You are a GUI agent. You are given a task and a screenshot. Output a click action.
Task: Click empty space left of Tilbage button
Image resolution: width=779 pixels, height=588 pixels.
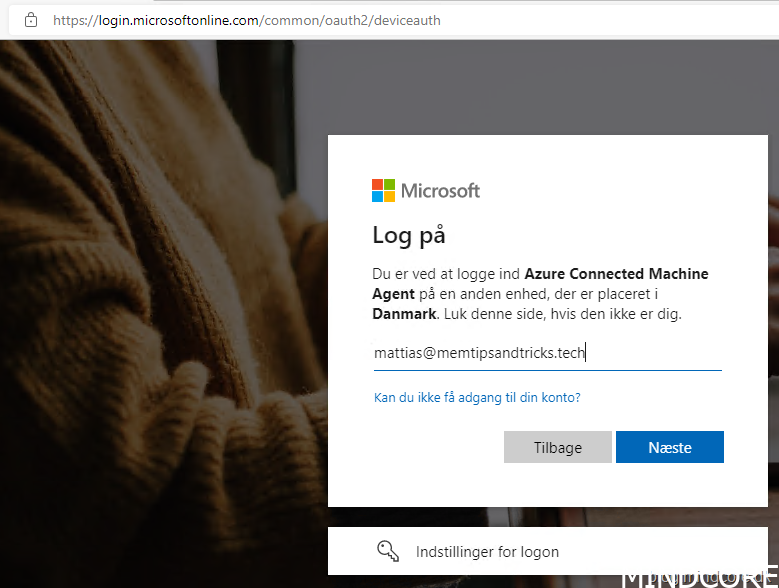(x=430, y=447)
